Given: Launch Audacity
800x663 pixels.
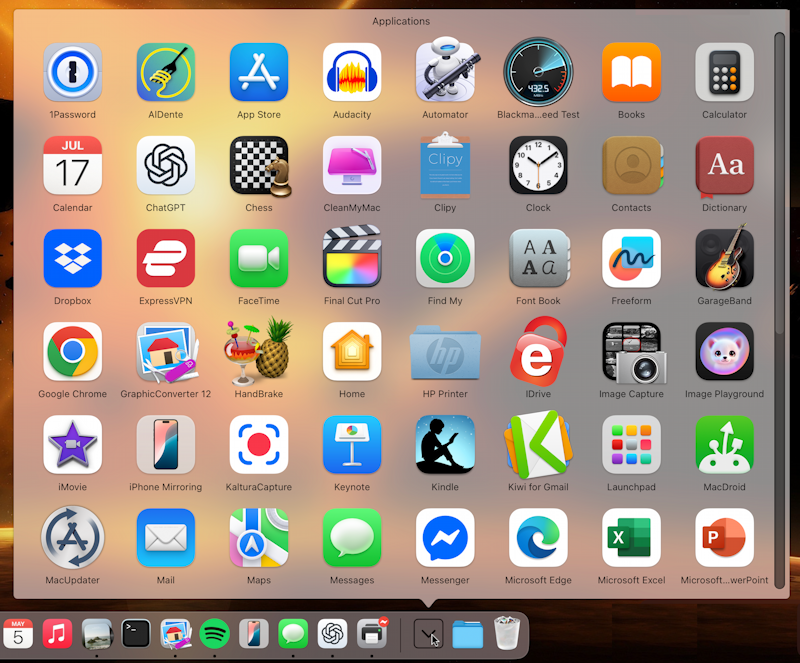Looking at the screenshot, I should click(x=352, y=72).
